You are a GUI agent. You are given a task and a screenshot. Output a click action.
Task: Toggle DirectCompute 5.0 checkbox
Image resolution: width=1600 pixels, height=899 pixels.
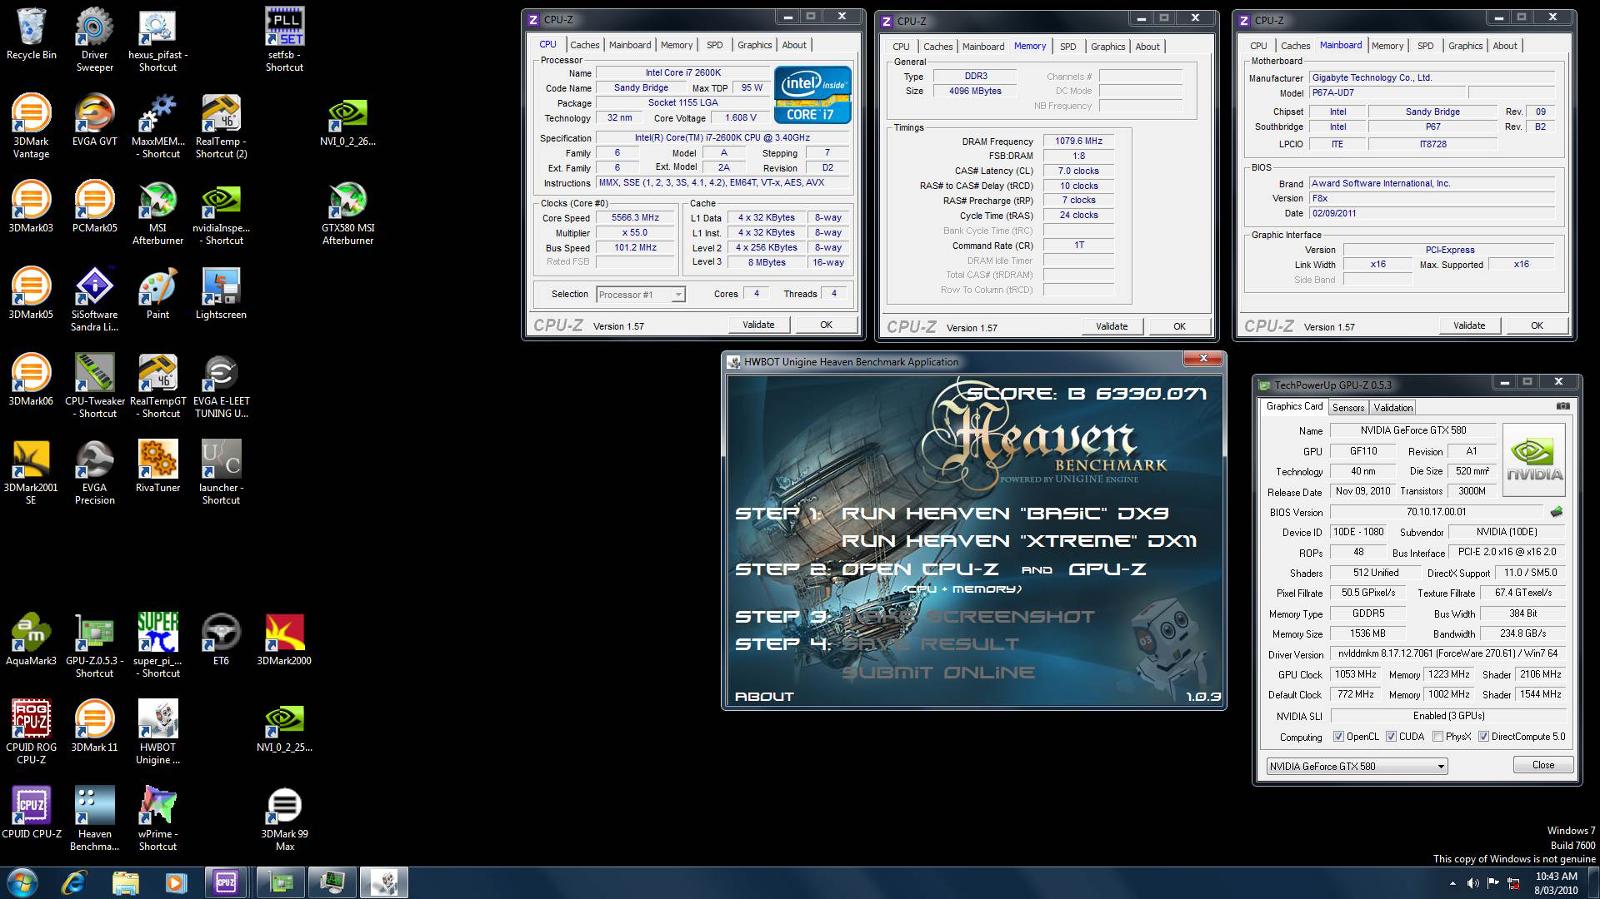click(x=1484, y=737)
